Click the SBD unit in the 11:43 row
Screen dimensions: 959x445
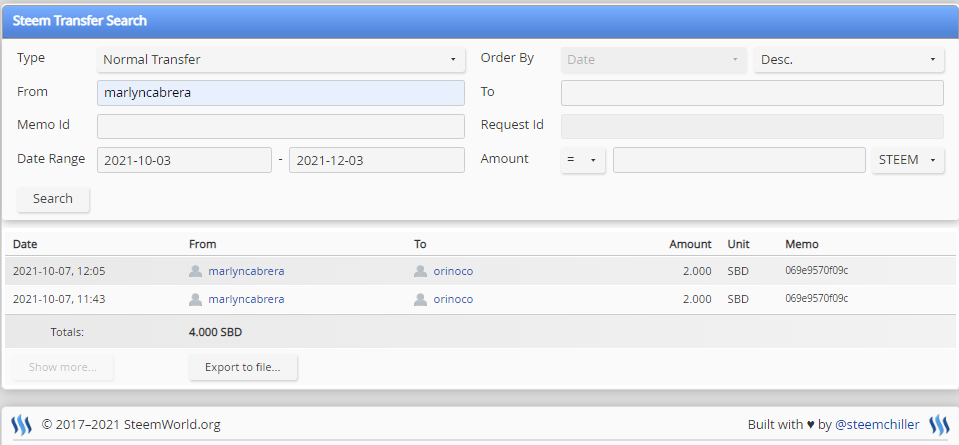click(738, 300)
